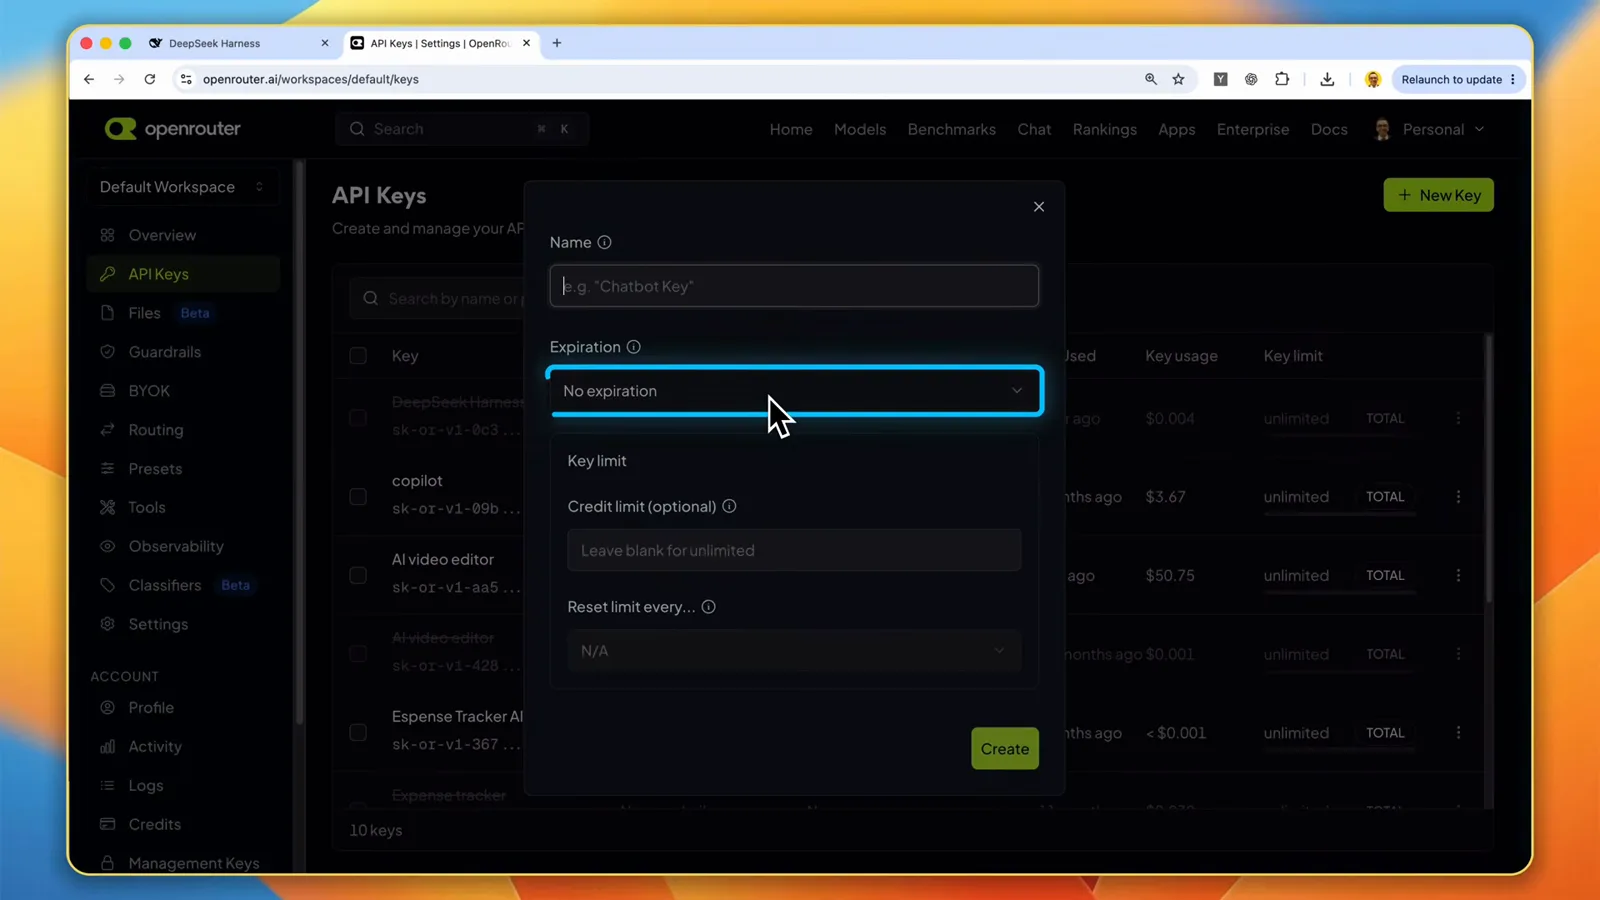The height and width of the screenshot is (900, 1600).
Task: Reload the page
Action: tap(150, 79)
